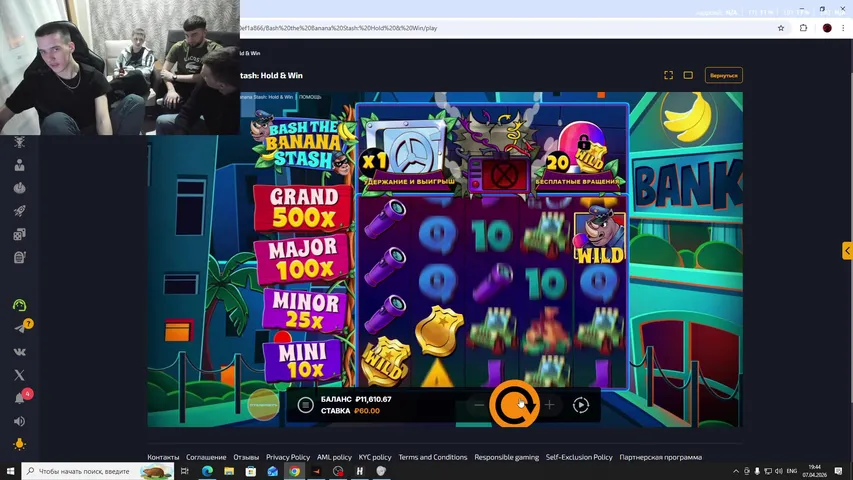
Task: Open the Responsible gaming footer link
Action: point(506,457)
